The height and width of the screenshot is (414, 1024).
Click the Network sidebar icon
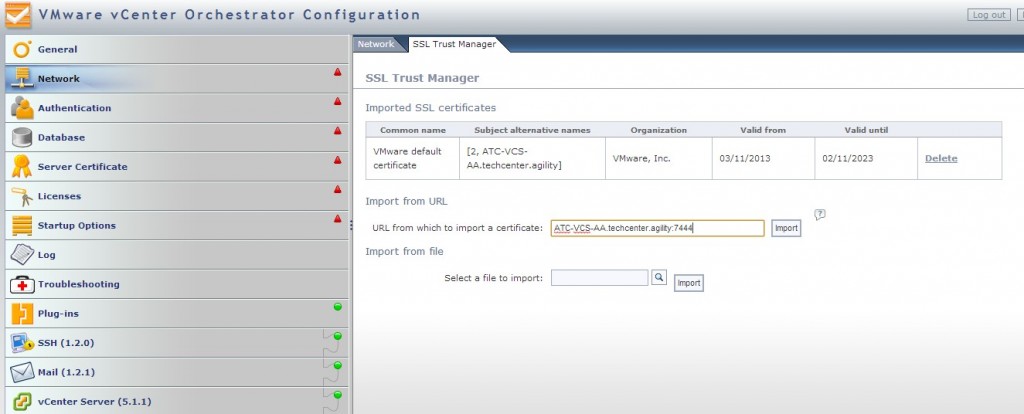point(22,79)
